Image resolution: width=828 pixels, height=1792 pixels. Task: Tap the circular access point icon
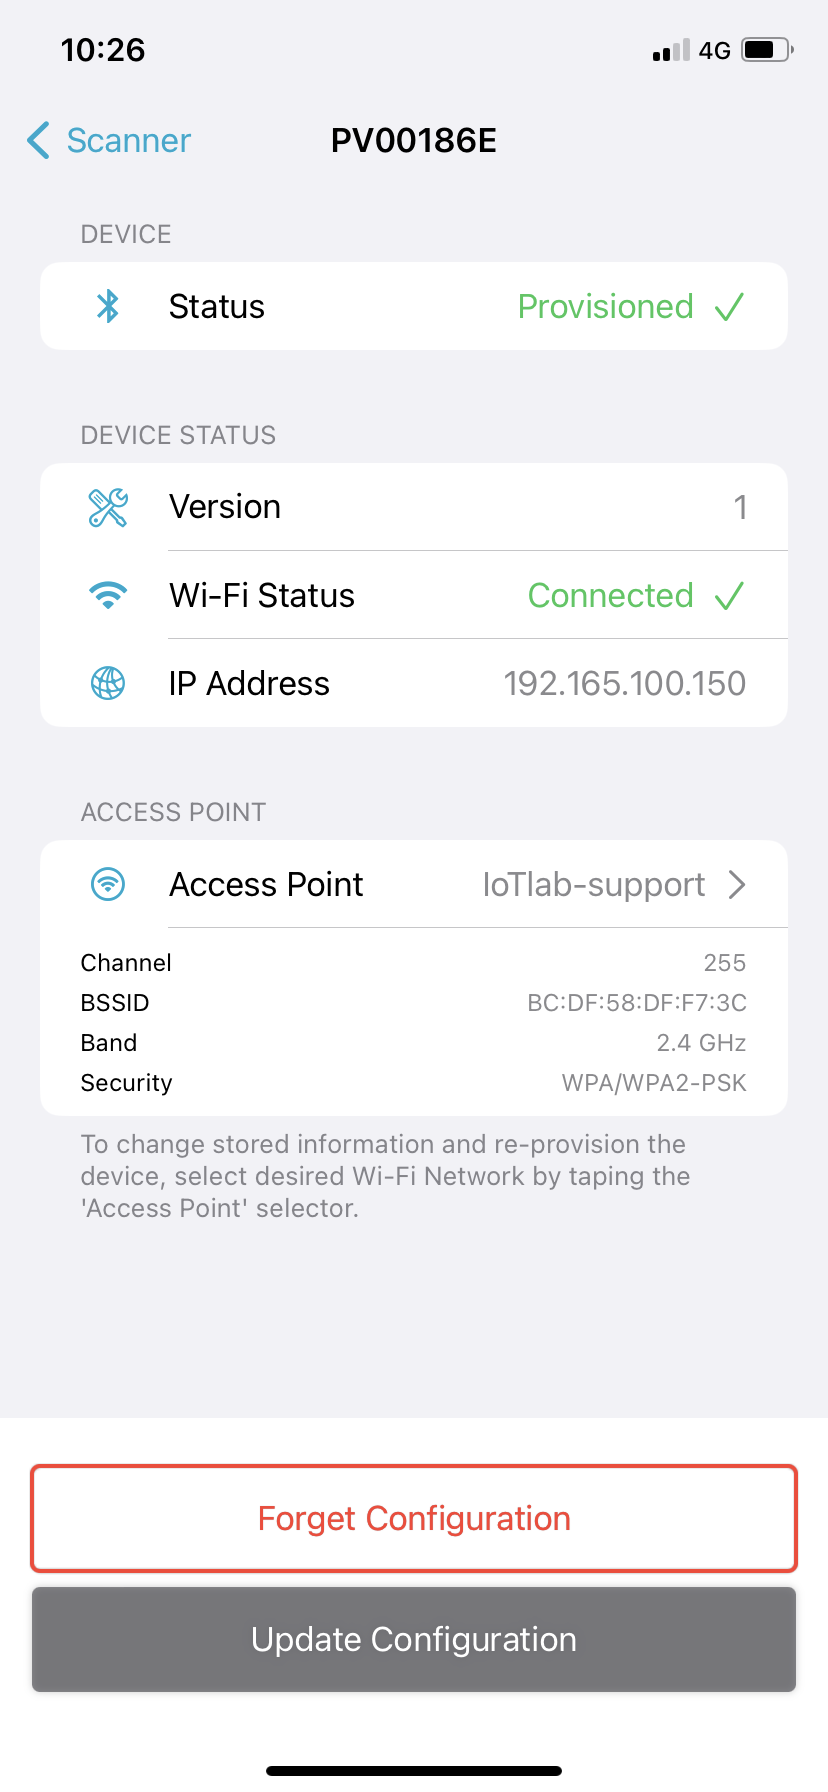[108, 885]
